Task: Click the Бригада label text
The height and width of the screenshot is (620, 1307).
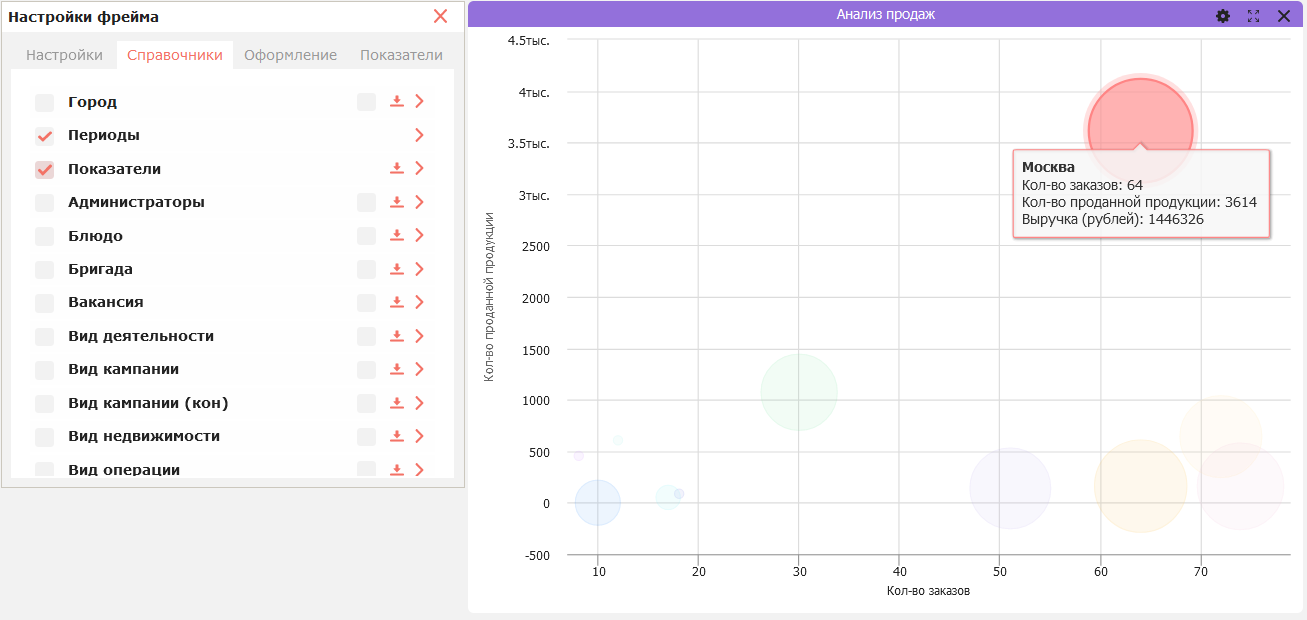Action: [100, 269]
